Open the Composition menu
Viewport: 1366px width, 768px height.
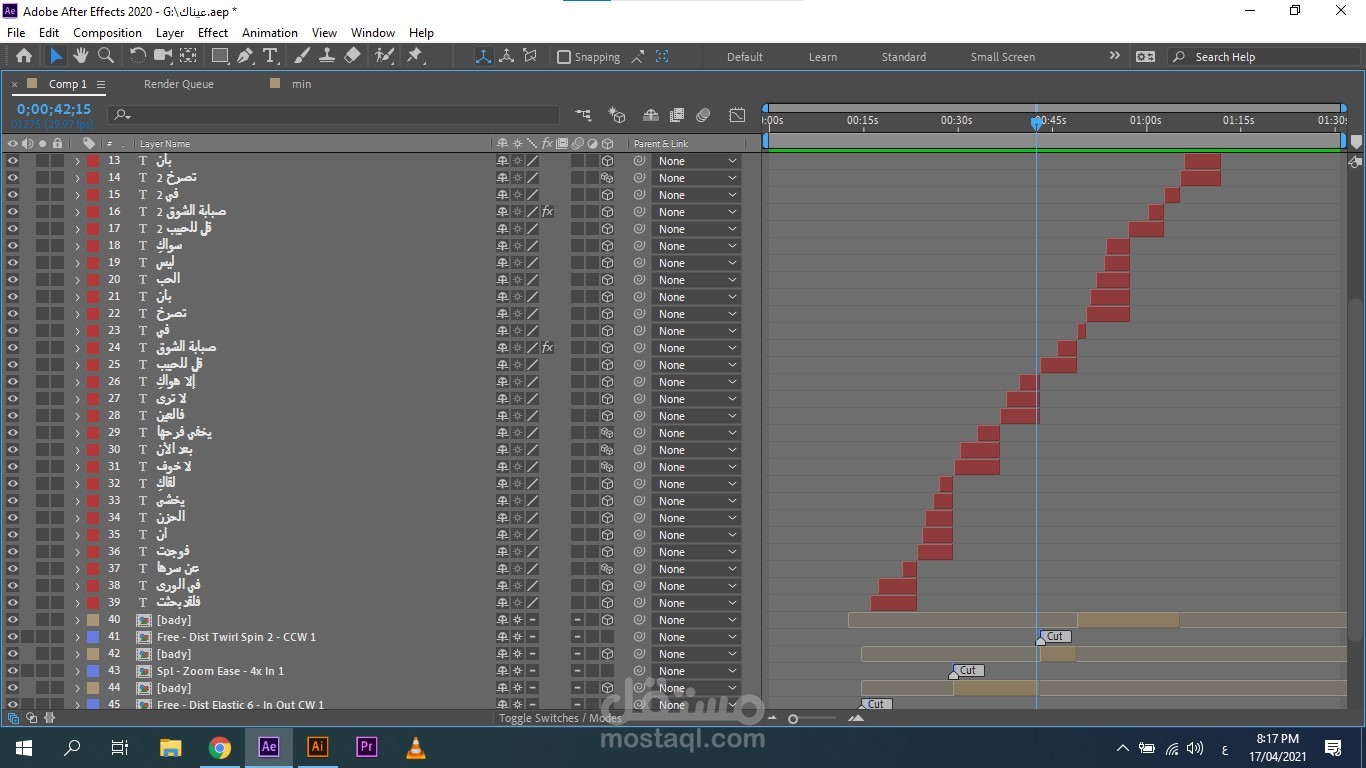pos(107,32)
